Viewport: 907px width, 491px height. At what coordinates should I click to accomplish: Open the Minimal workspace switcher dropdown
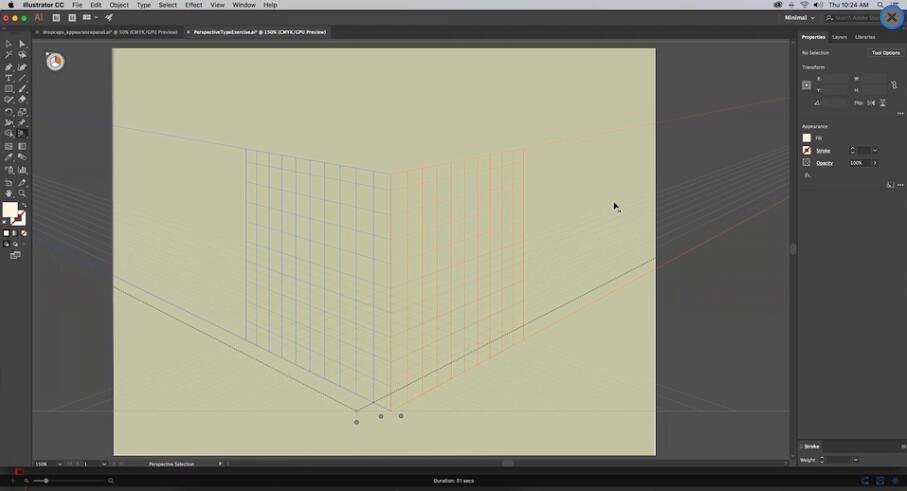pyautogui.click(x=801, y=18)
